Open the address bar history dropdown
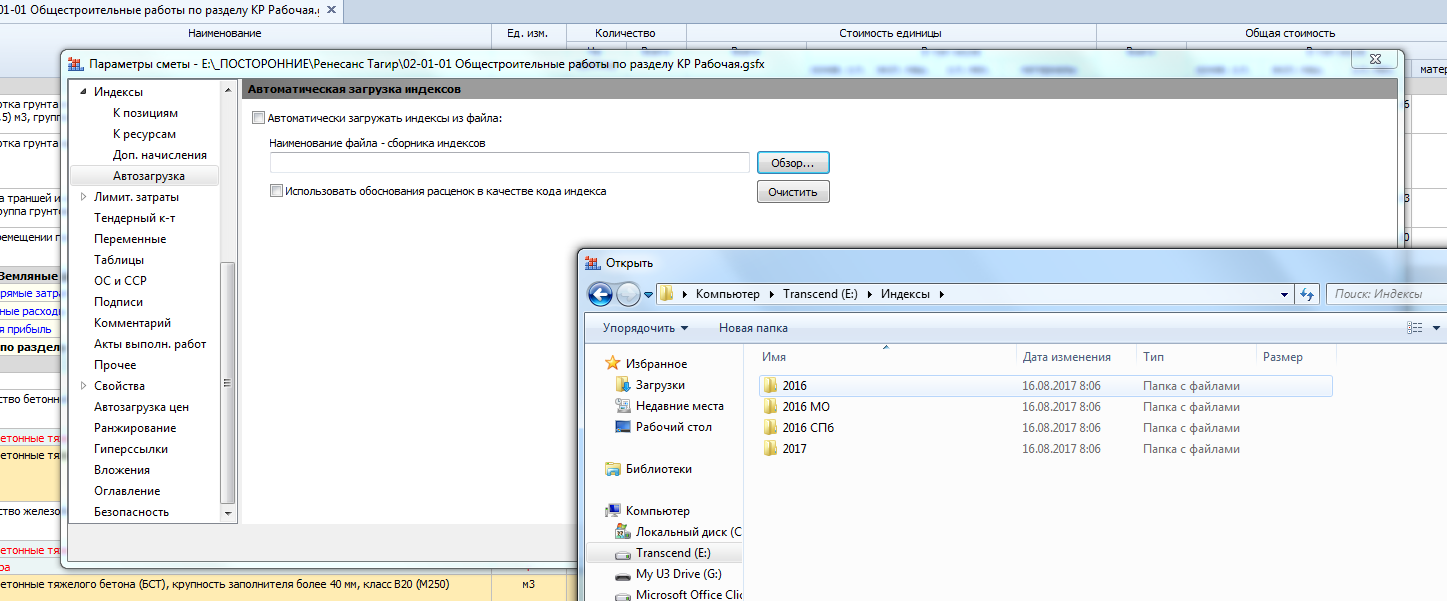This screenshot has height=601, width=1447. (x=1285, y=294)
